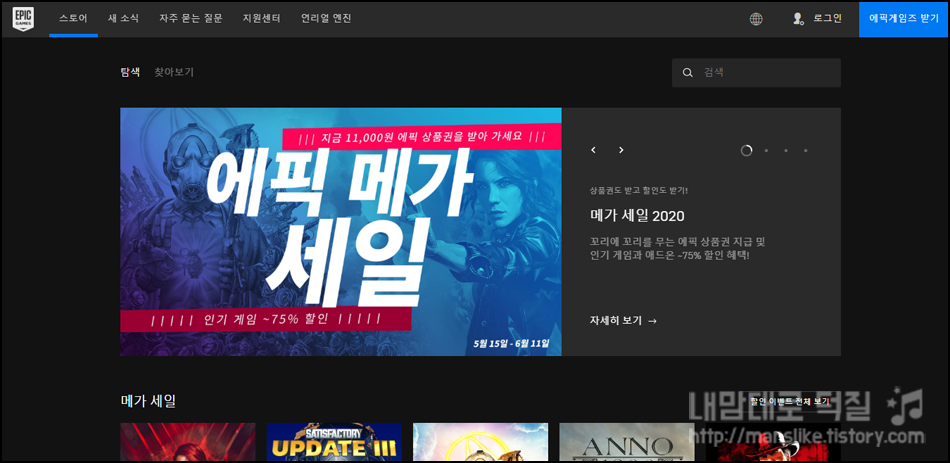Select the 탐색 tab
This screenshot has height=463, width=950.
(x=130, y=72)
